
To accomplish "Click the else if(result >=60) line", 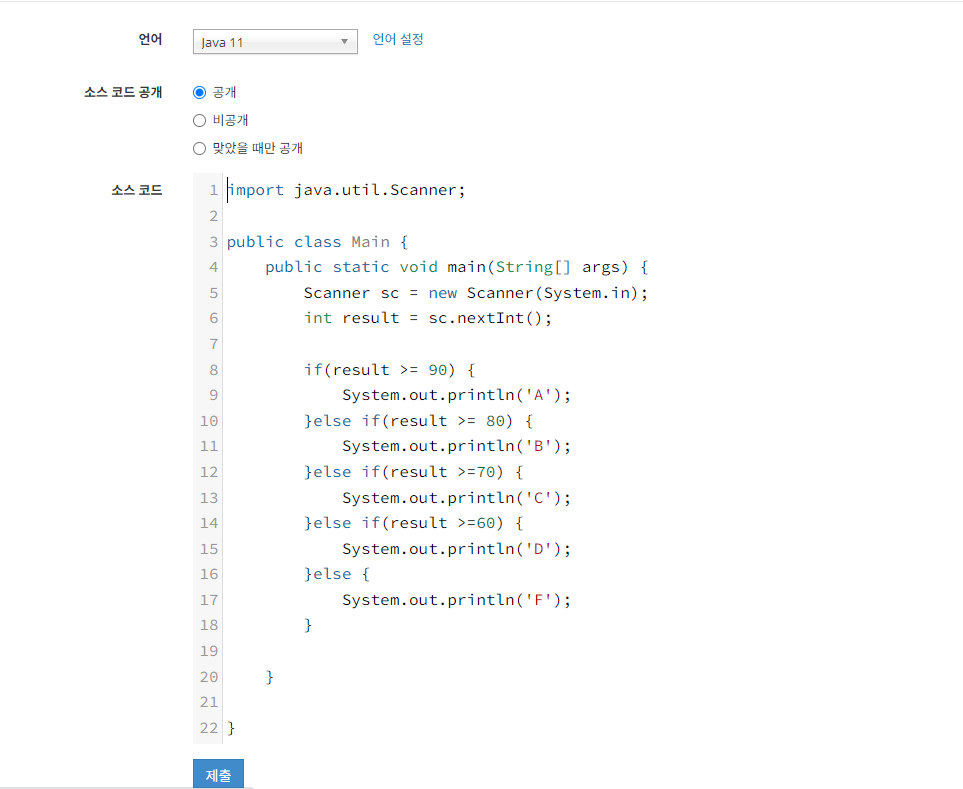I will tap(413, 523).
